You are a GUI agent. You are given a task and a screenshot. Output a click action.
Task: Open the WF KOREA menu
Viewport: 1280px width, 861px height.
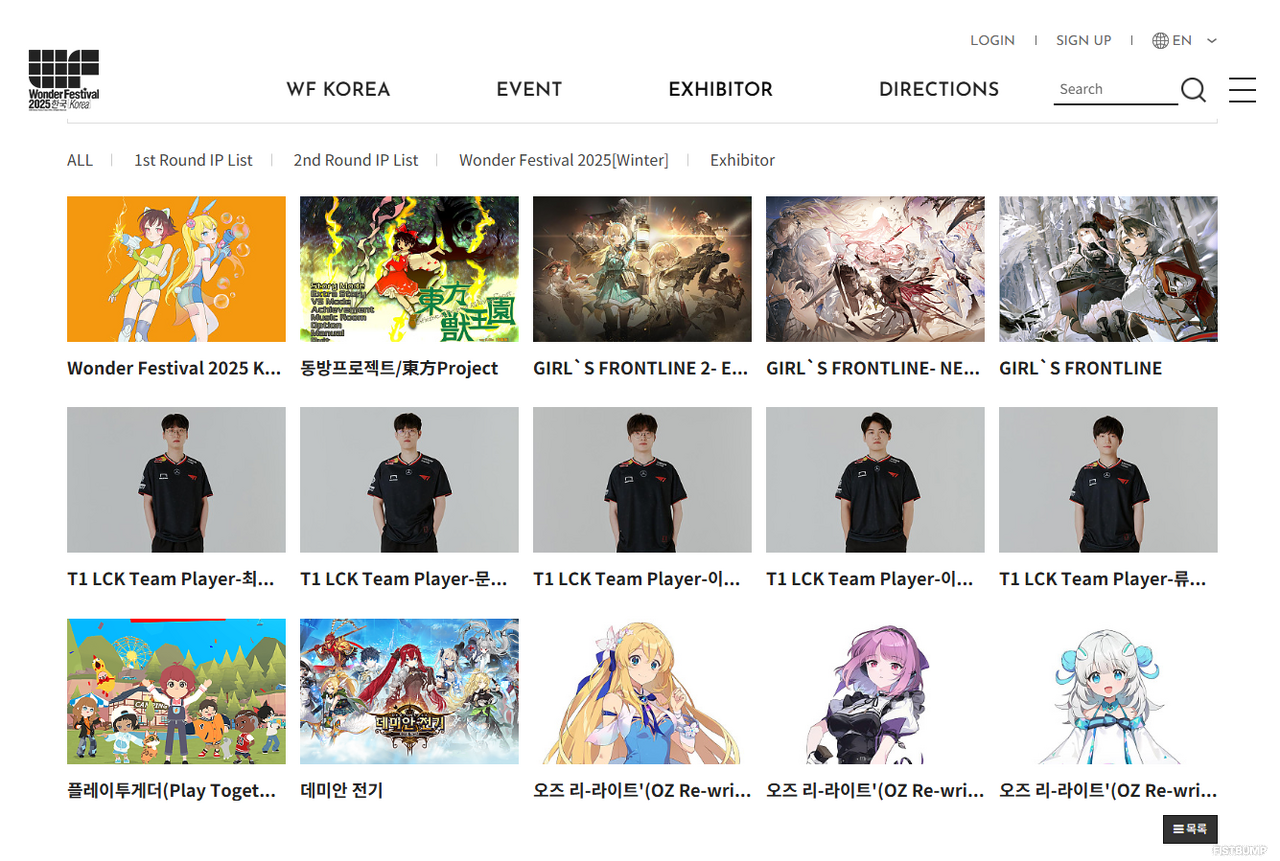pyautogui.click(x=338, y=90)
